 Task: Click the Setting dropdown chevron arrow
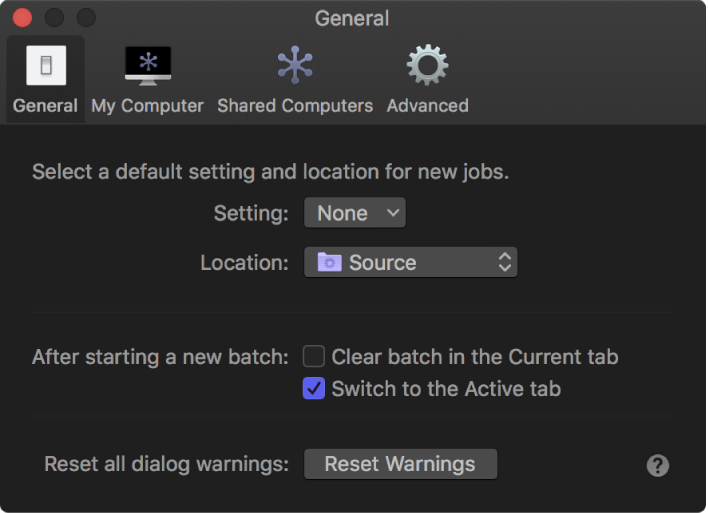coord(392,213)
